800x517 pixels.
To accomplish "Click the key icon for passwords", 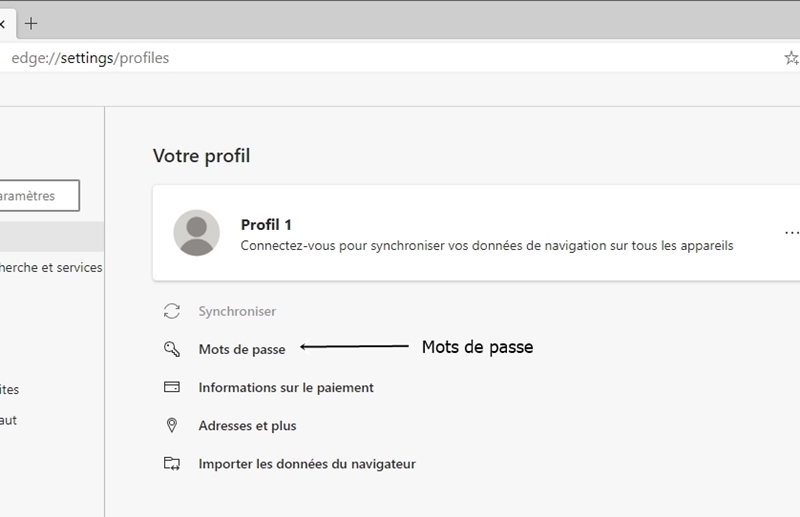I will coord(172,349).
